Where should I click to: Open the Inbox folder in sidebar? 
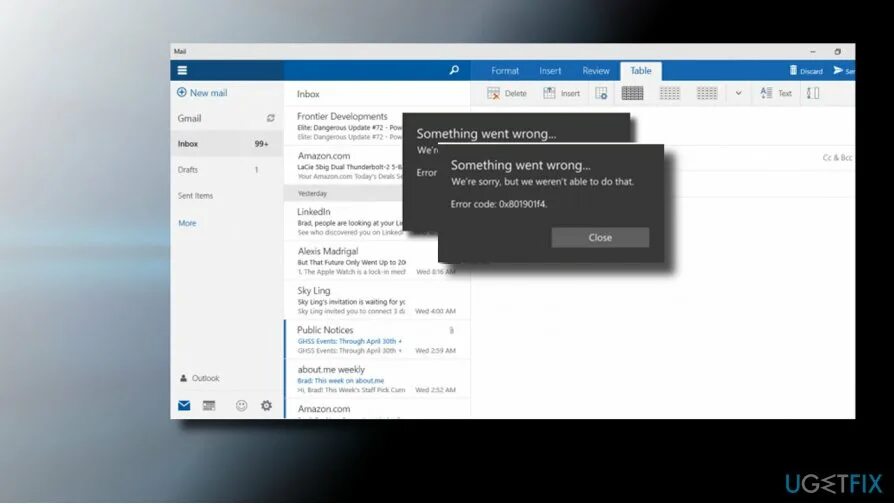(x=226, y=144)
